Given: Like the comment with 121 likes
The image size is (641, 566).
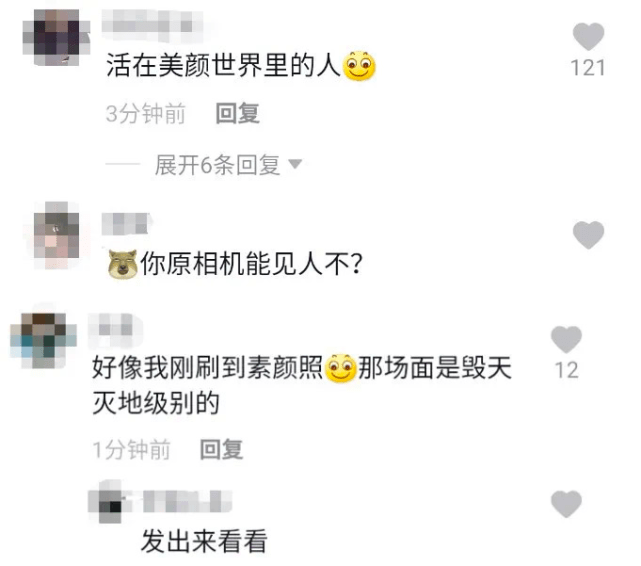Looking at the screenshot, I should pyautogui.click(x=588, y=36).
